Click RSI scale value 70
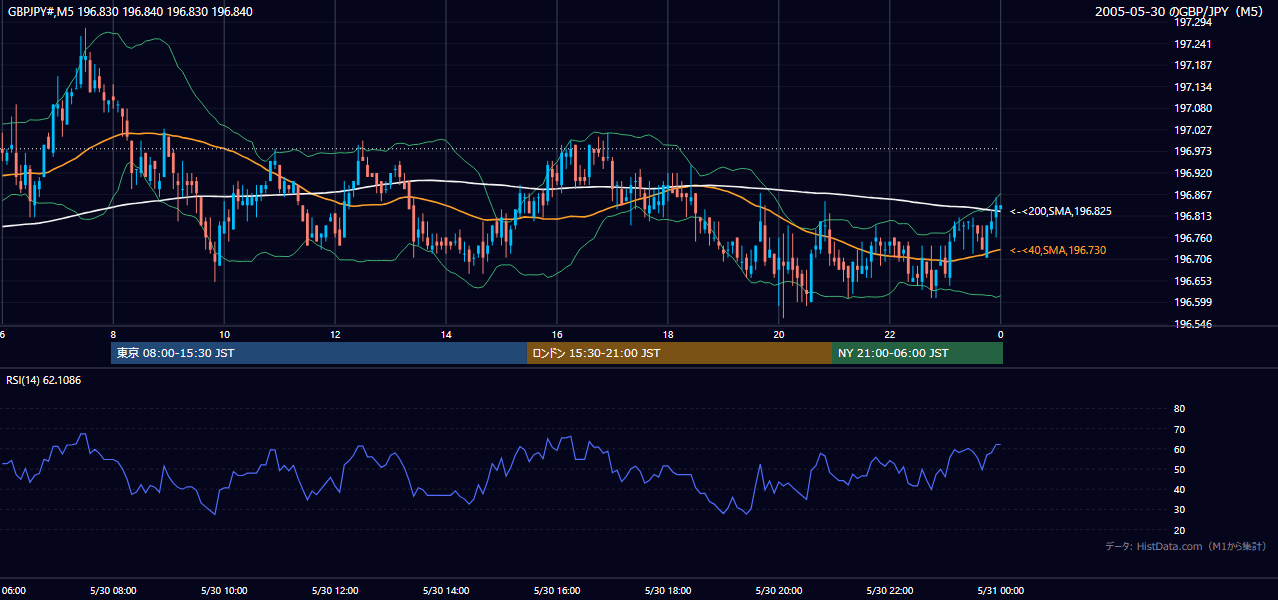The height and width of the screenshot is (600, 1278). 1179,429
